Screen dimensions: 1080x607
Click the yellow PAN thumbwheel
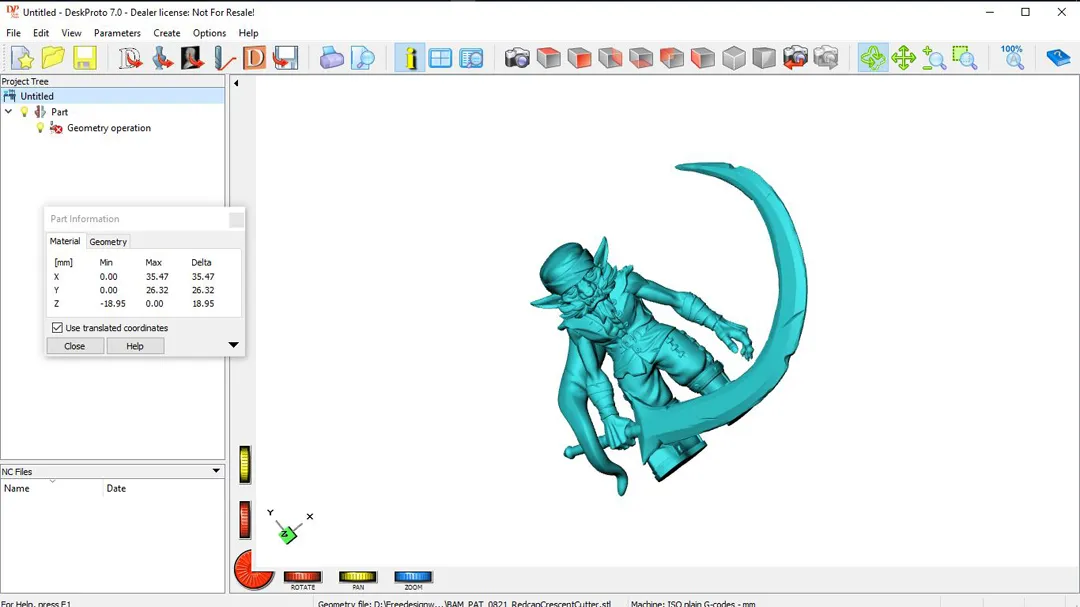[357, 577]
